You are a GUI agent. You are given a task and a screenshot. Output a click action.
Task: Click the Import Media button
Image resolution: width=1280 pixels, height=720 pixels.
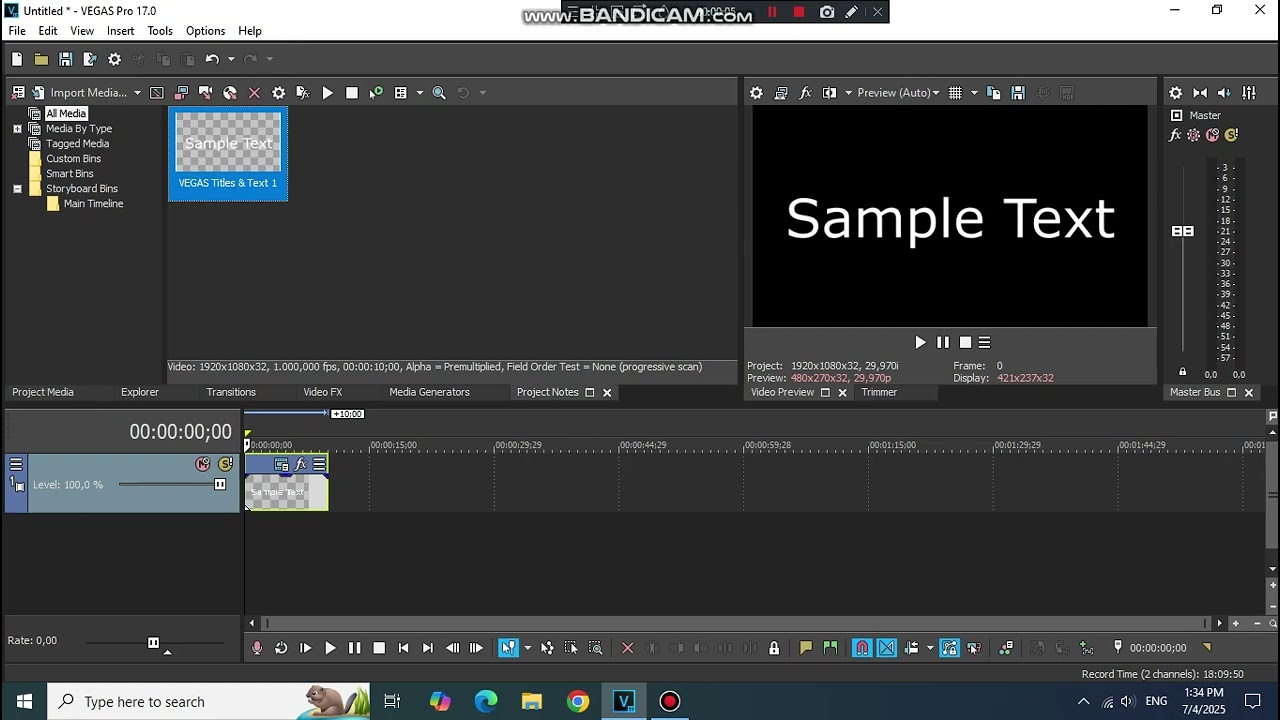click(80, 93)
